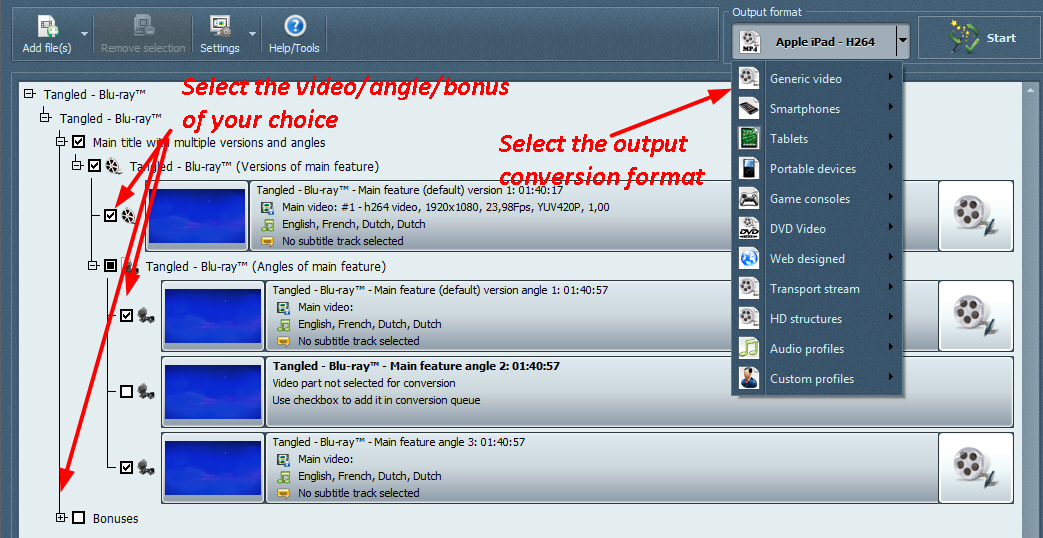Select Tablets in the format menu
Screen dimensions: 1043x538
[x=817, y=138]
